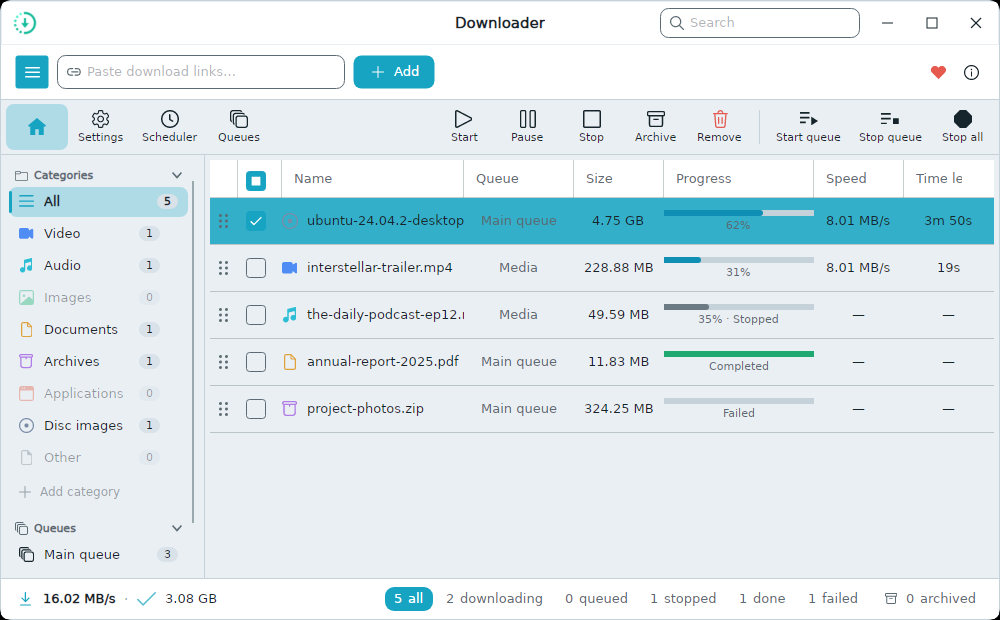Click the music icon of the-daily-podcast
Screen dimensions: 1000x620
coord(290,315)
